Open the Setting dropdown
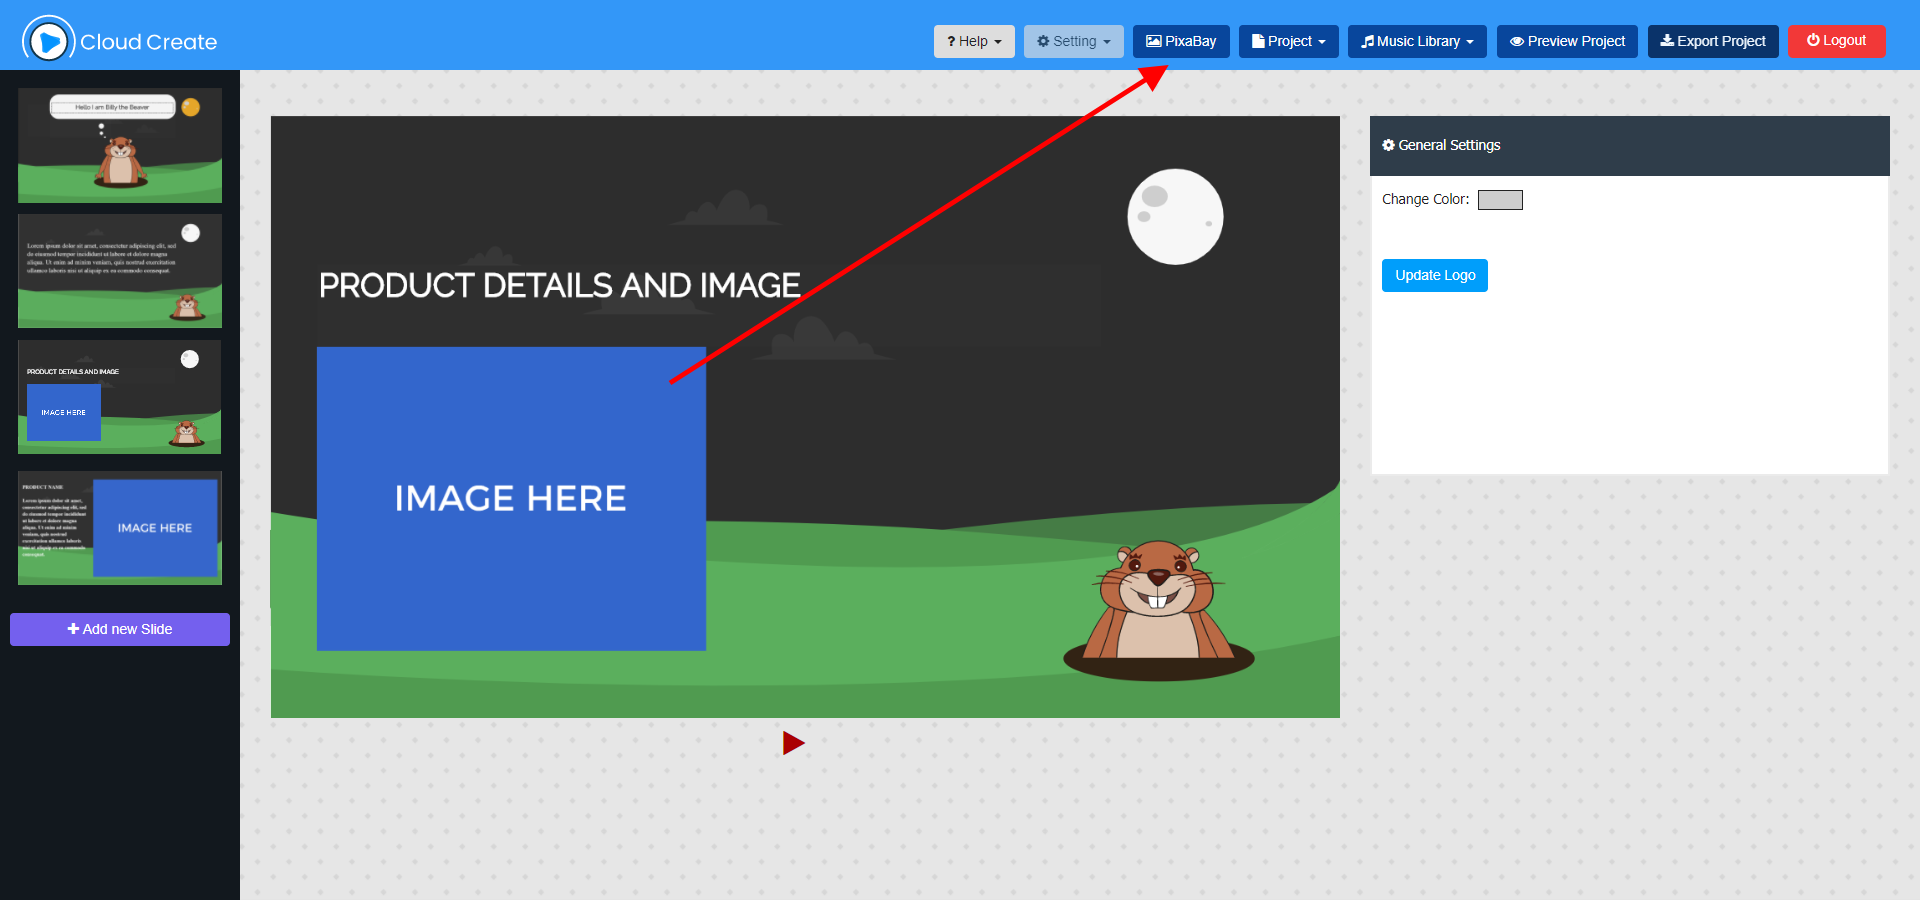 pyautogui.click(x=1073, y=41)
